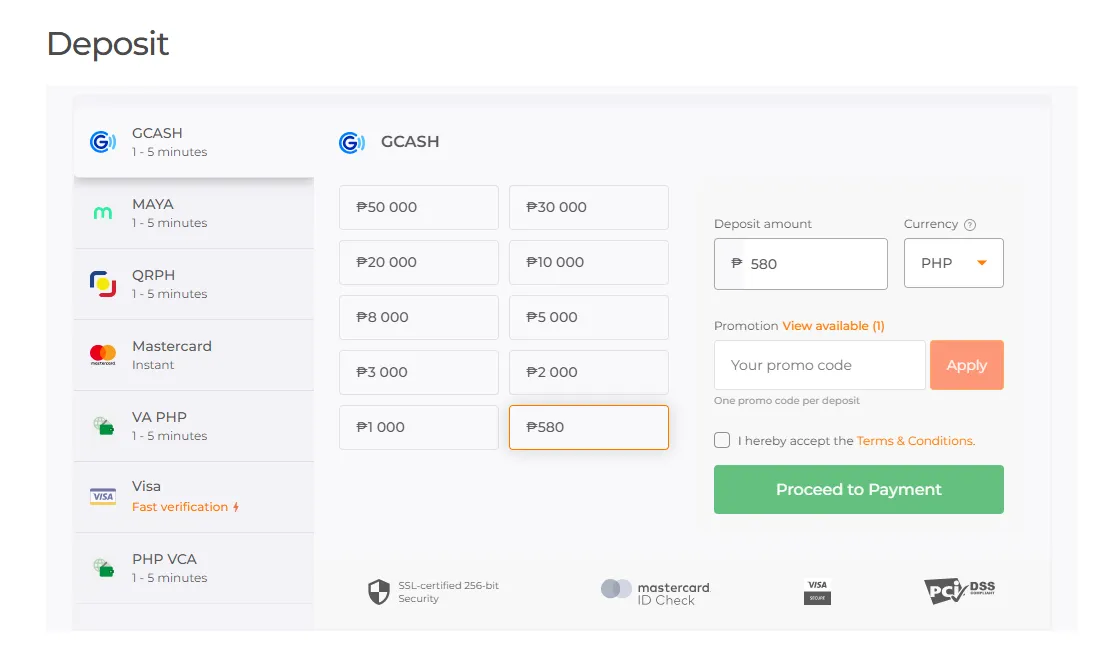Click the GCash logo icon in sidebar
The height and width of the screenshot is (645, 1113).
[102, 142]
